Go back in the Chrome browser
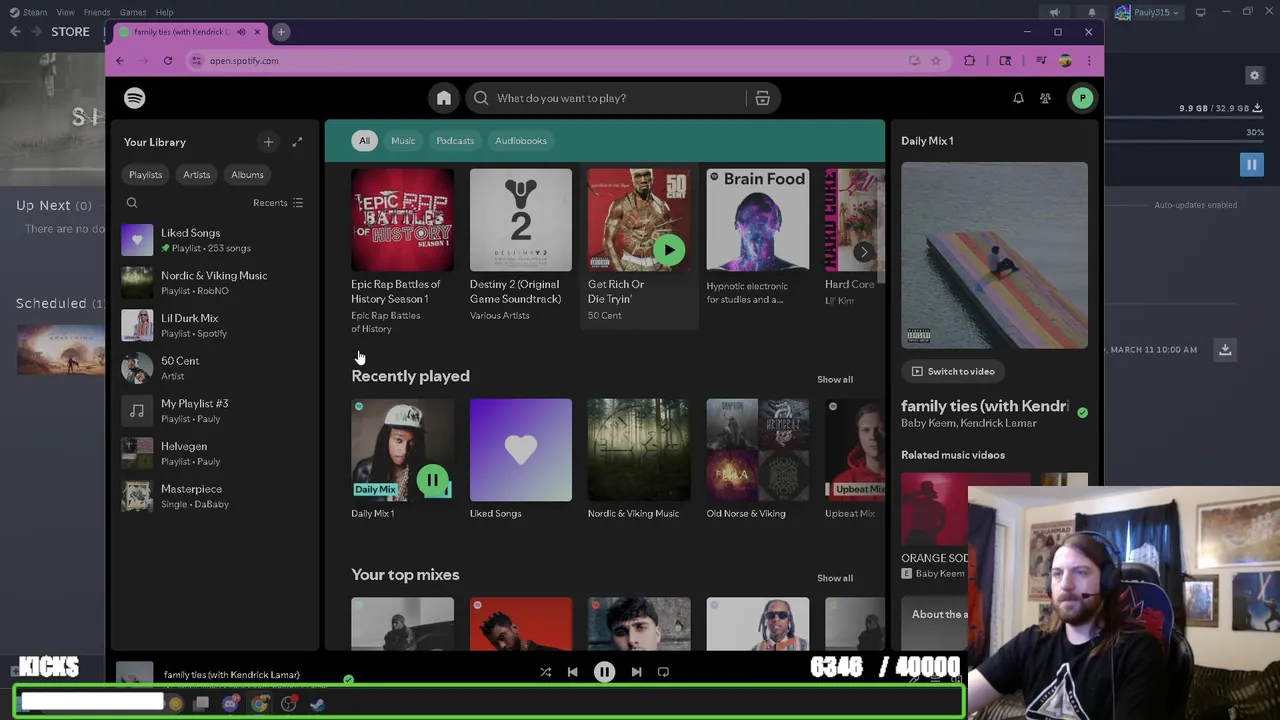This screenshot has height=720, width=1280. click(x=120, y=61)
